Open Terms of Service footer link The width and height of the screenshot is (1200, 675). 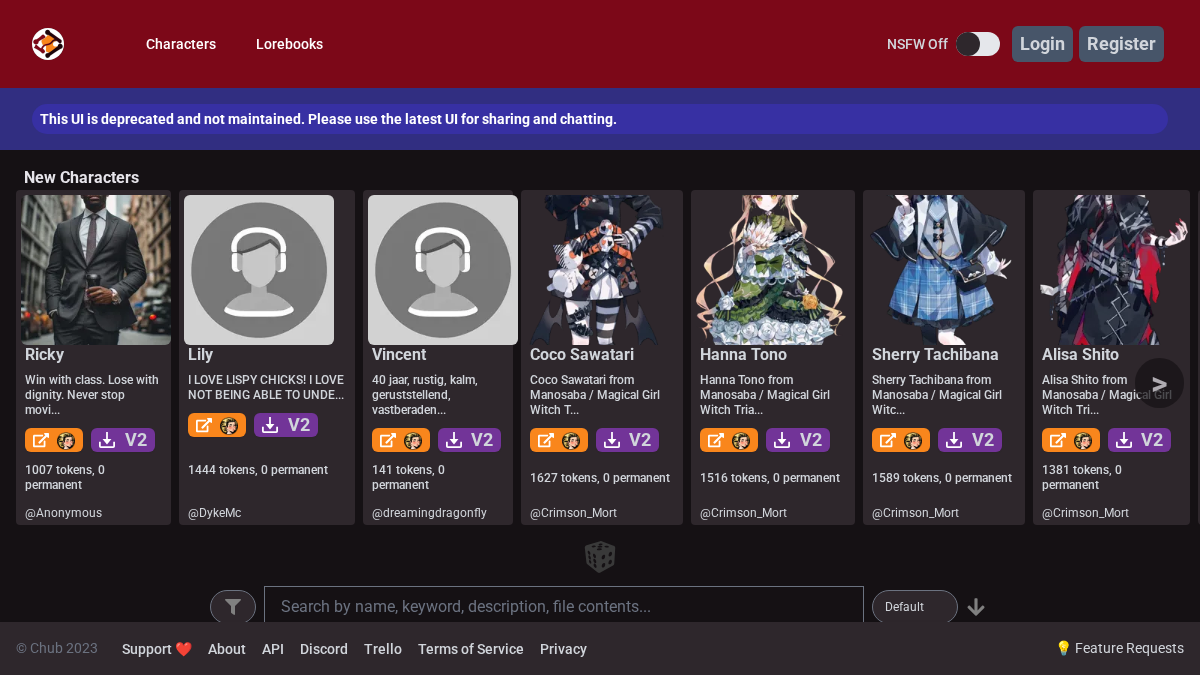(x=471, y=649)
